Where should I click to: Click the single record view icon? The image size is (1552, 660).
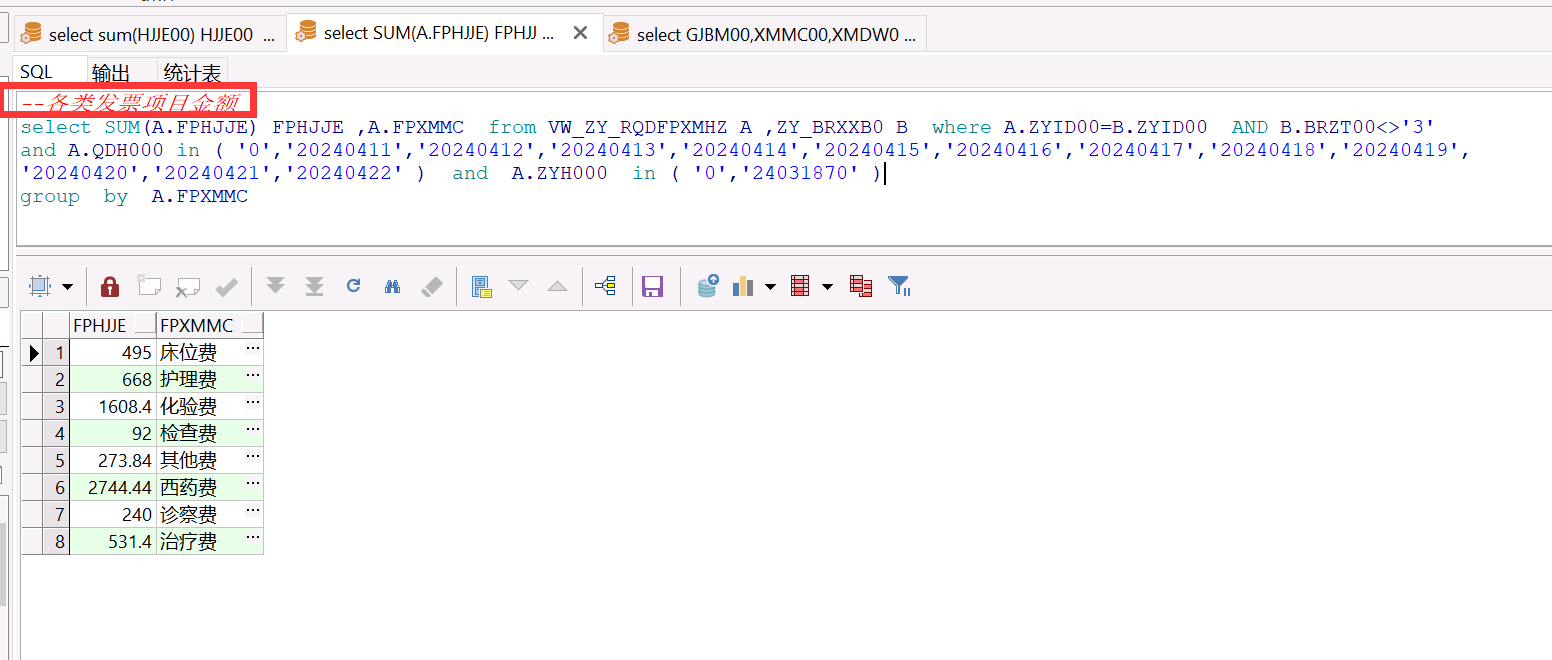pyautogui.click(x=482, y=286)
